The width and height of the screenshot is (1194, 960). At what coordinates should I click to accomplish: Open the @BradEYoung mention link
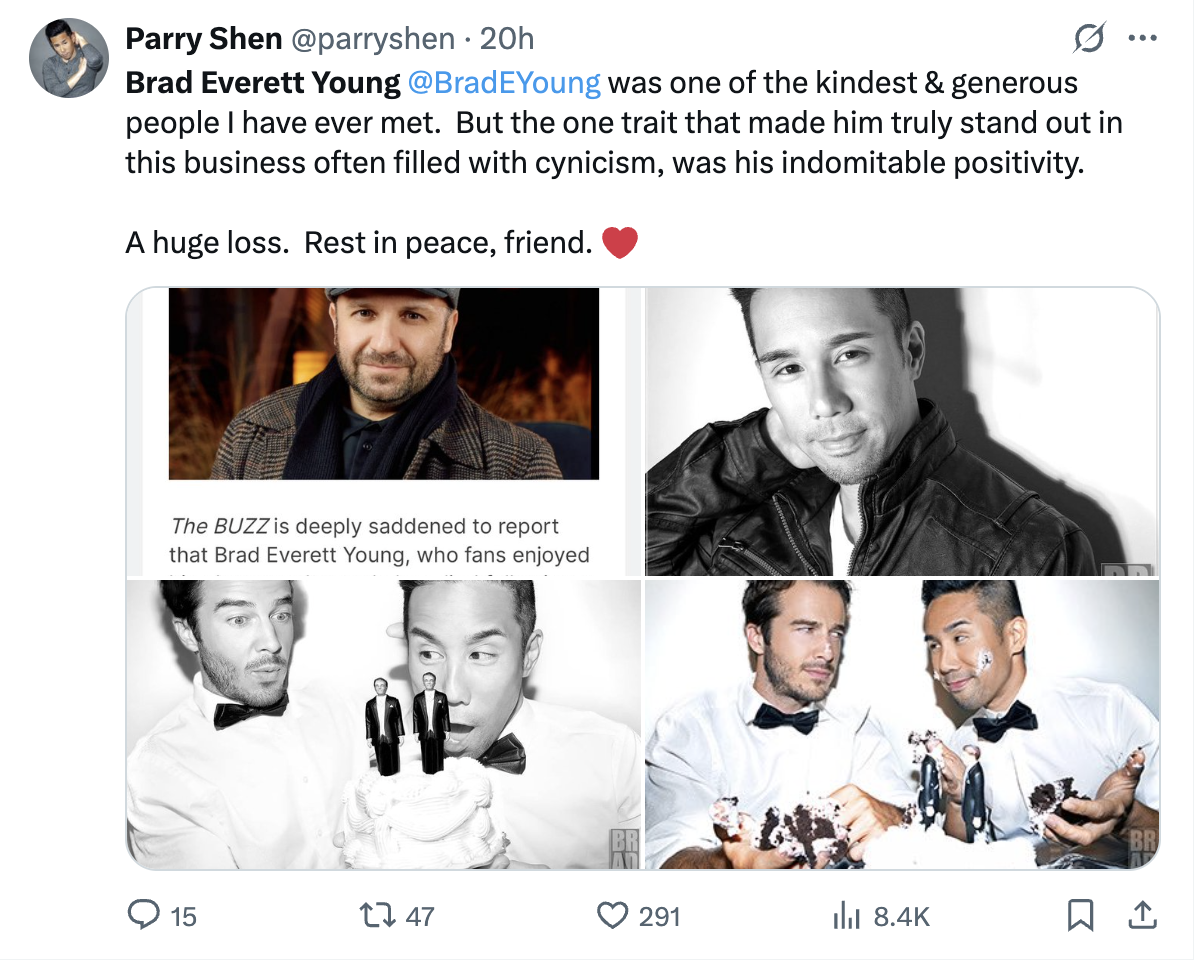point(504,82)
